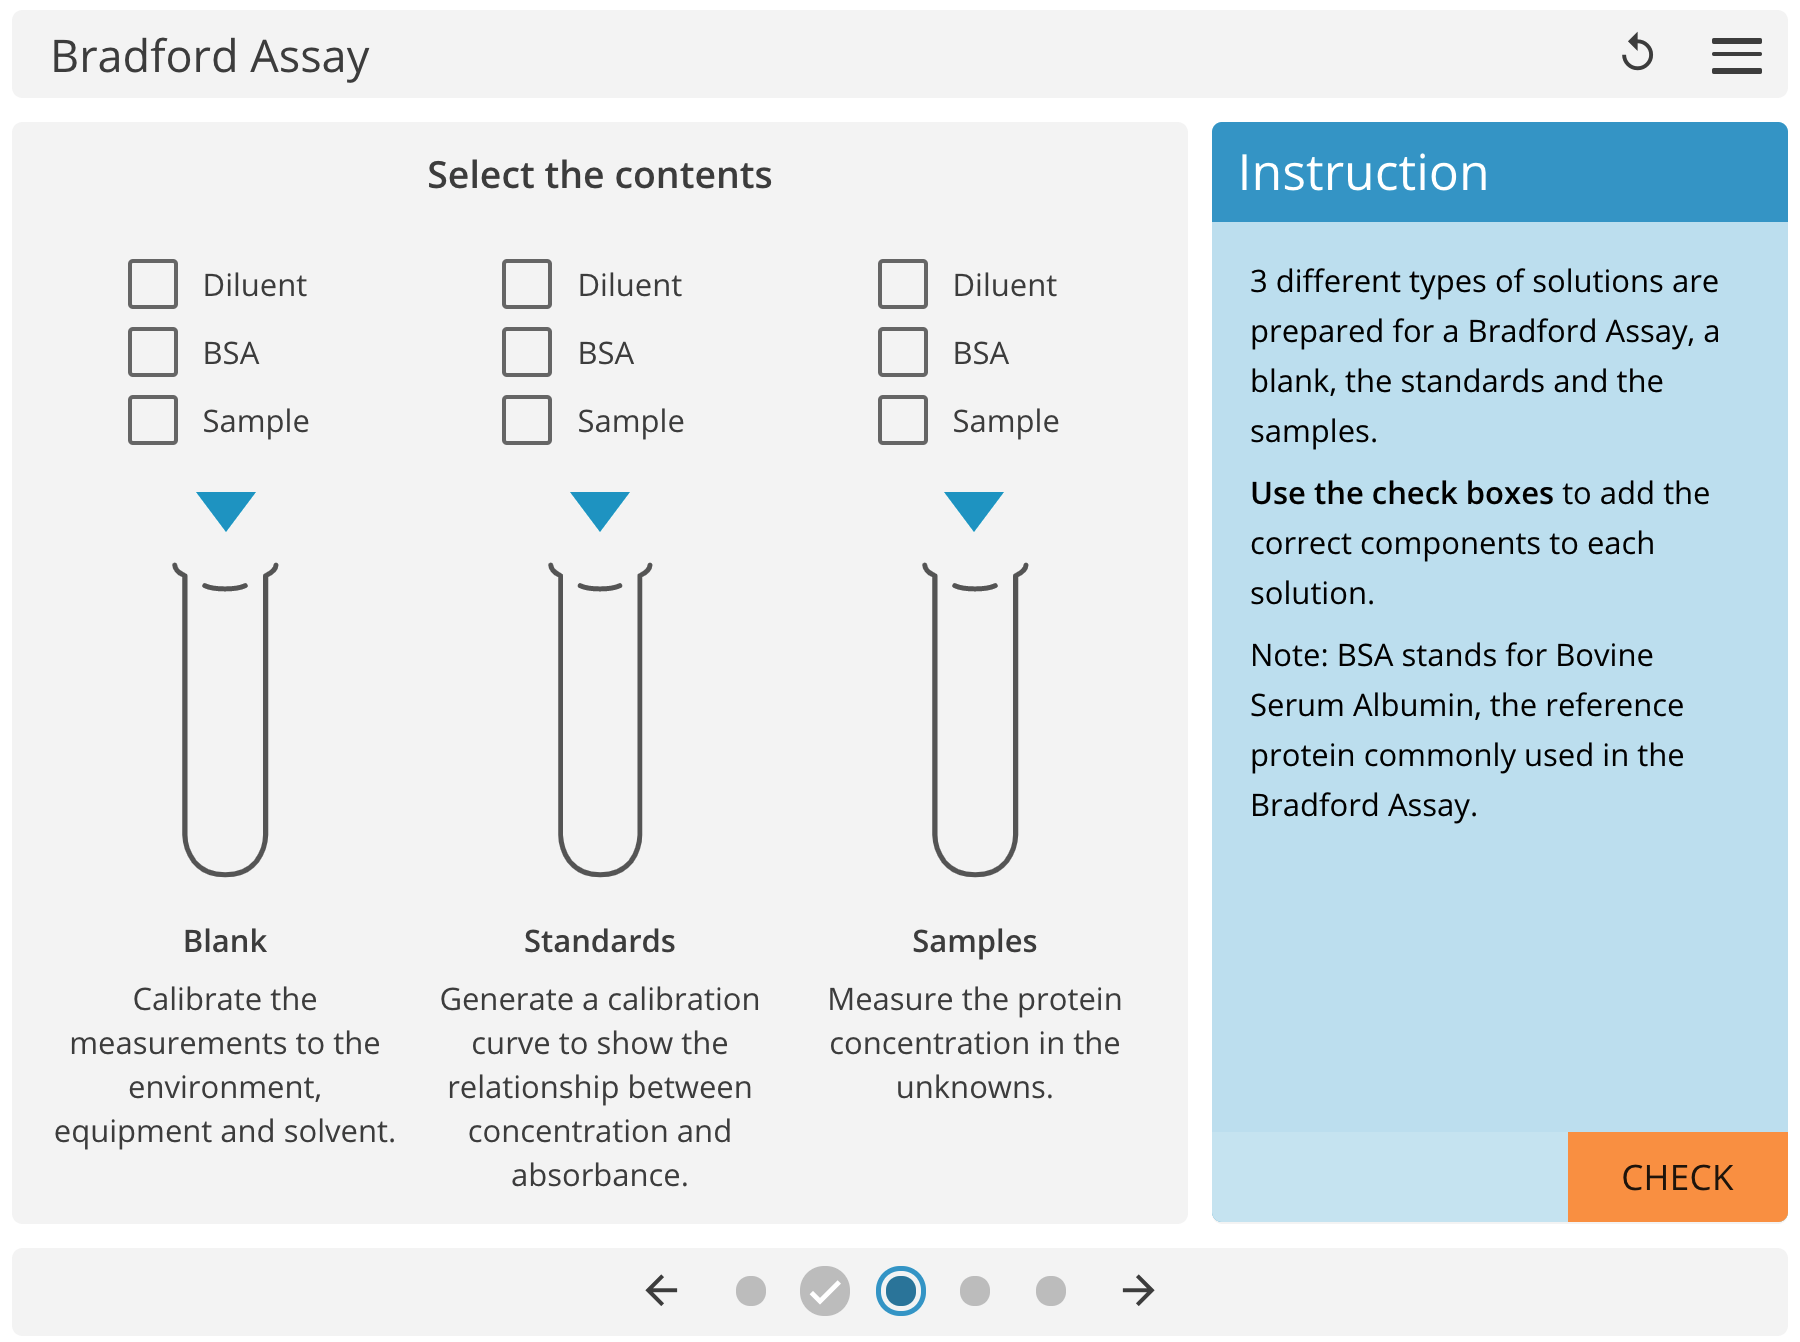Viewport: 1800px width, 1342px height.
Task: Click the Blank test tube graphic
Action: pyautogui.click(x=226, y=720)
